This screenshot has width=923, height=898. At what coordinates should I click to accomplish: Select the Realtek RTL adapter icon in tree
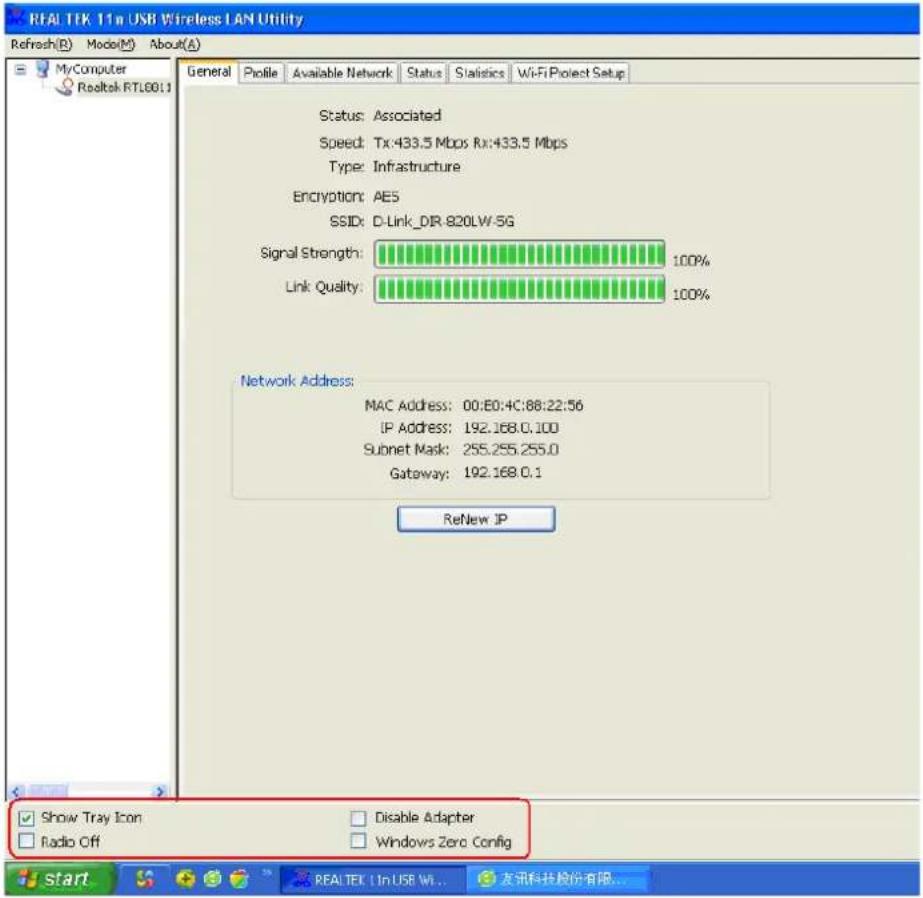tap(65, 87)
